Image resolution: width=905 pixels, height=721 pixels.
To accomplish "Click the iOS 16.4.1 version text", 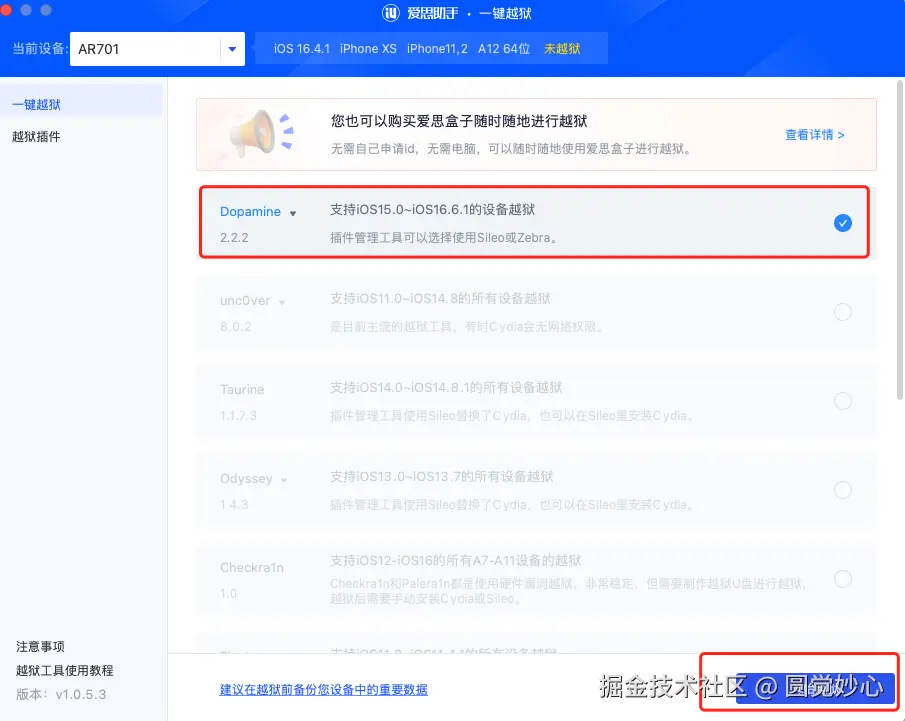I will [x=302, y=48].
